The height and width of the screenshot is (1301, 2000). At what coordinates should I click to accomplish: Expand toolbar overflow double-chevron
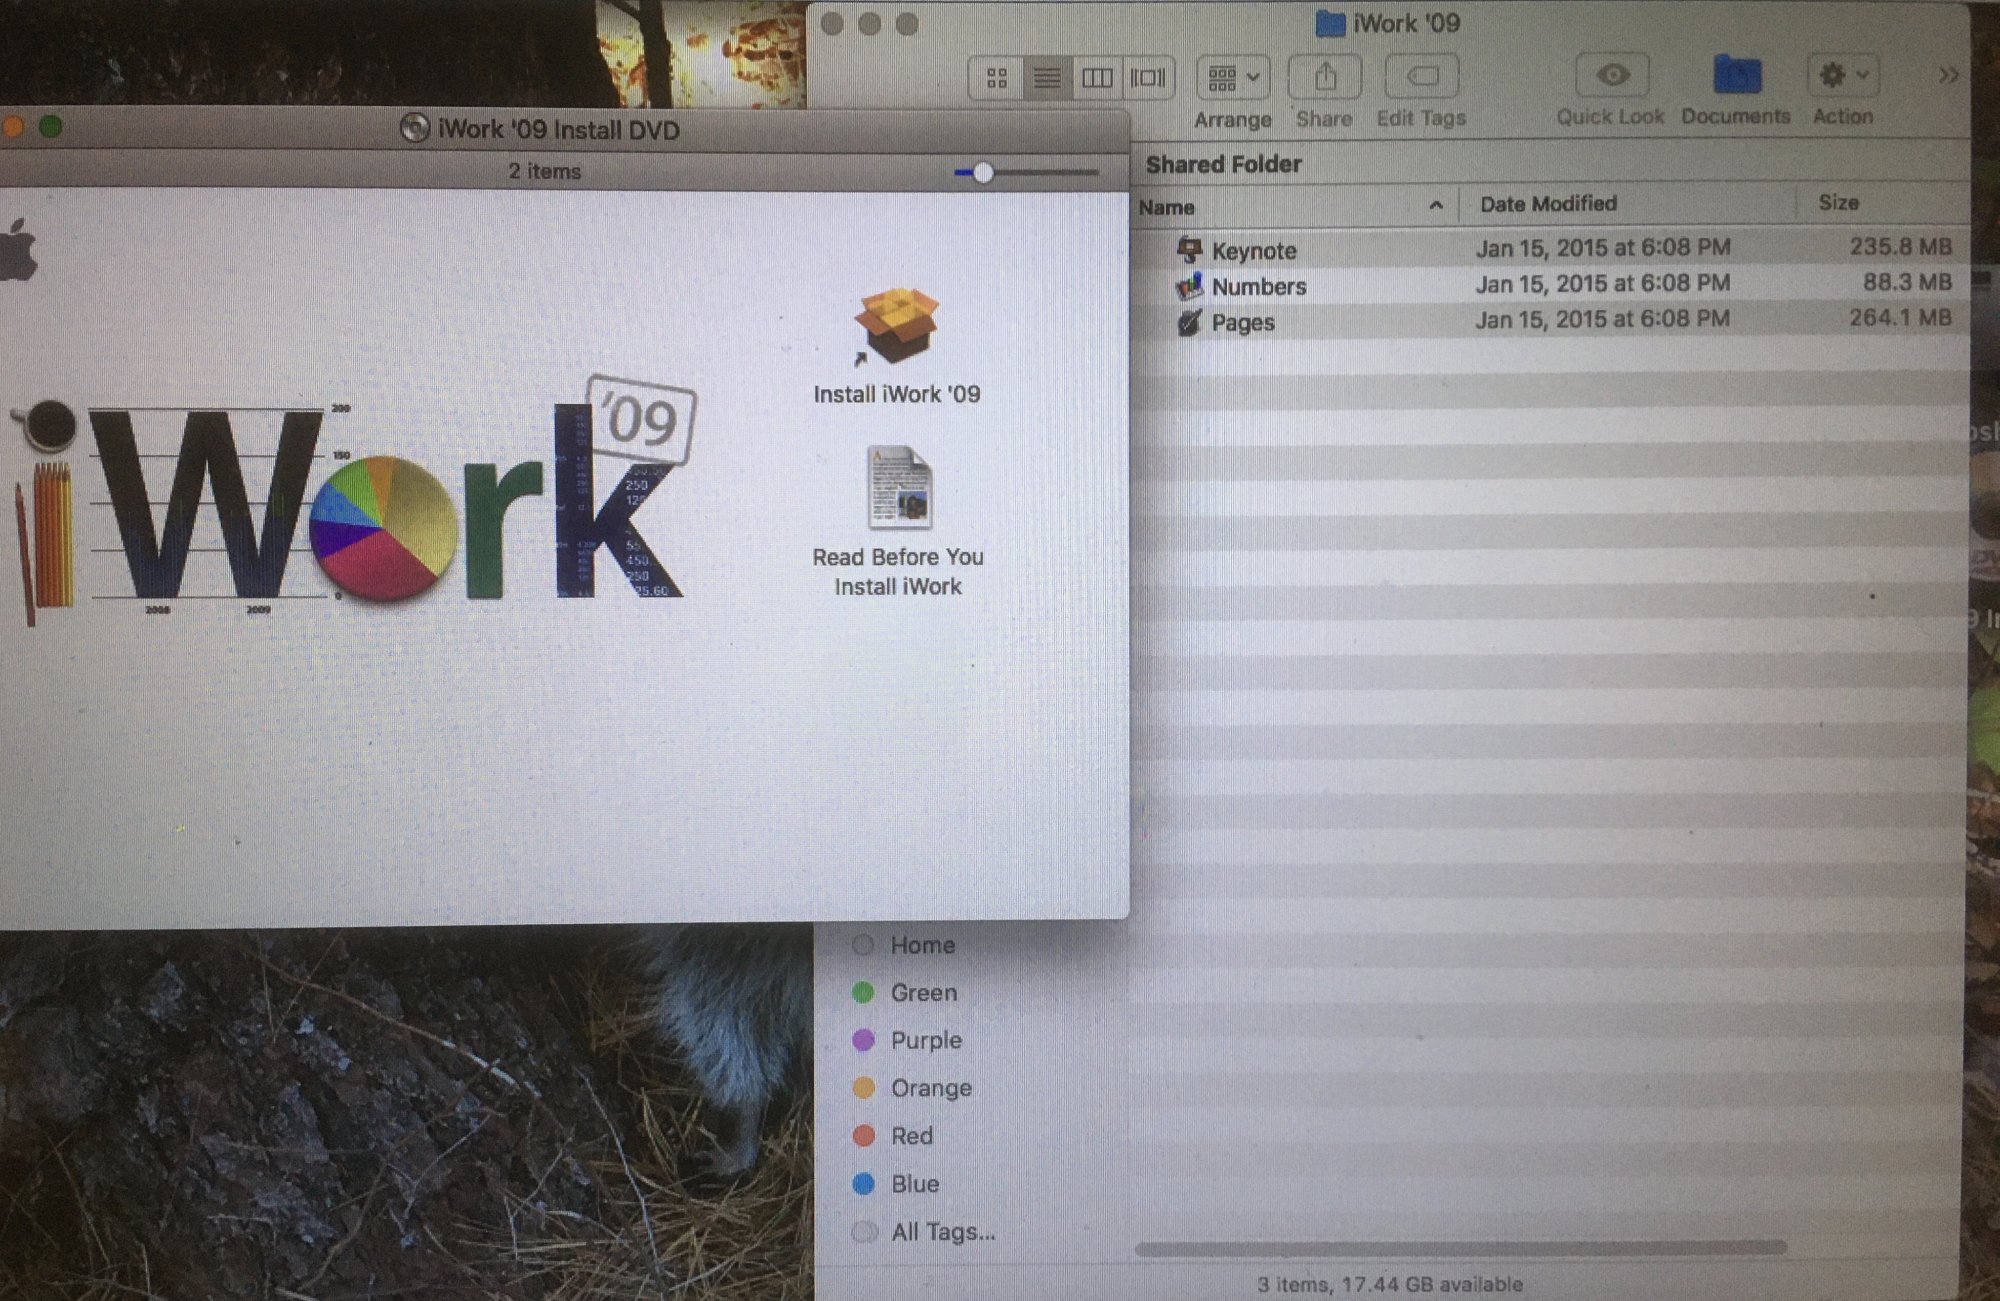tap(1948, 75)
